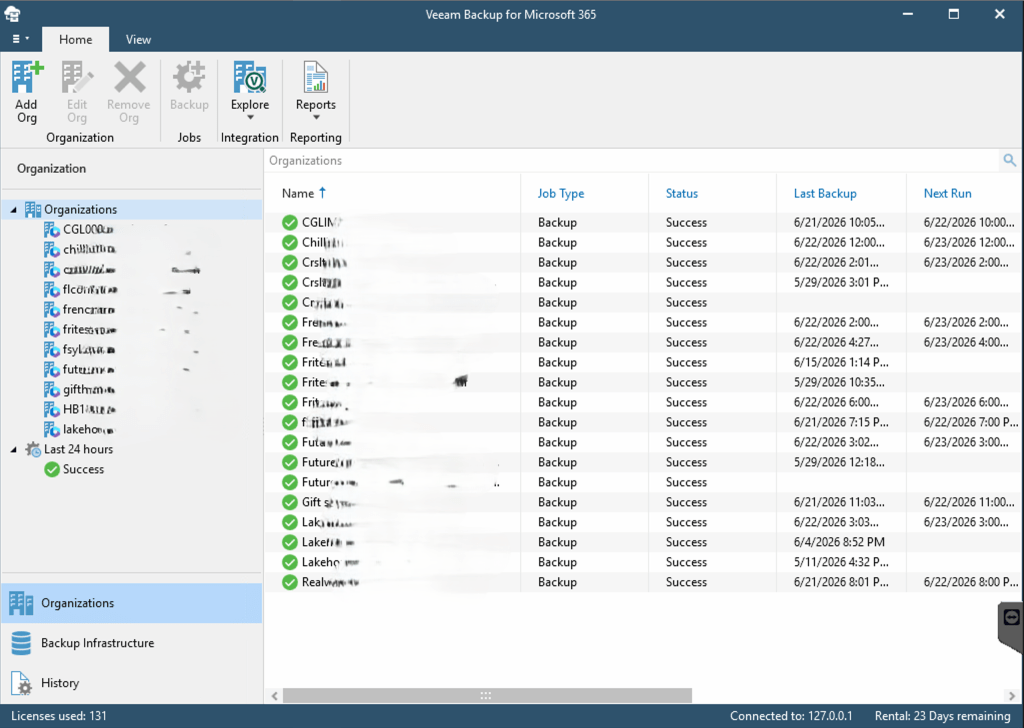Click the search magnifier icon
Screen dimensions: 1024x728
[1009, 160]
